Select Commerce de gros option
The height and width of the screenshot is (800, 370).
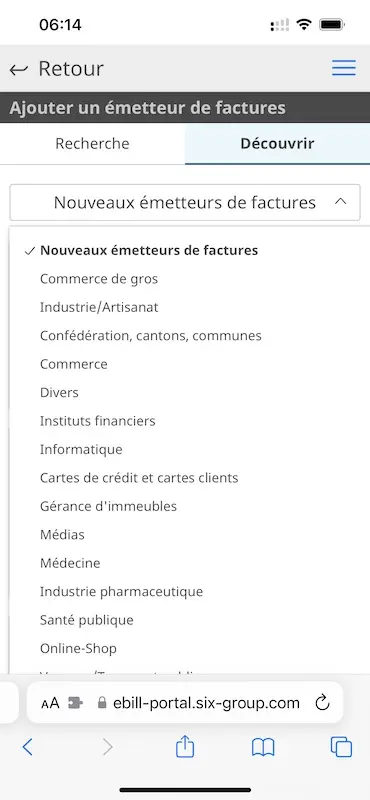(x=99, y=279)
